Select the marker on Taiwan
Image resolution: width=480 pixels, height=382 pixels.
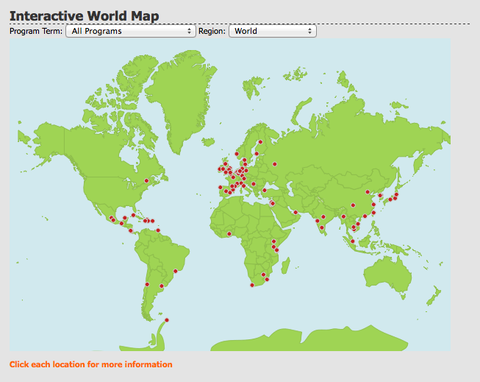pyautogui.click(x=374, y=212)
